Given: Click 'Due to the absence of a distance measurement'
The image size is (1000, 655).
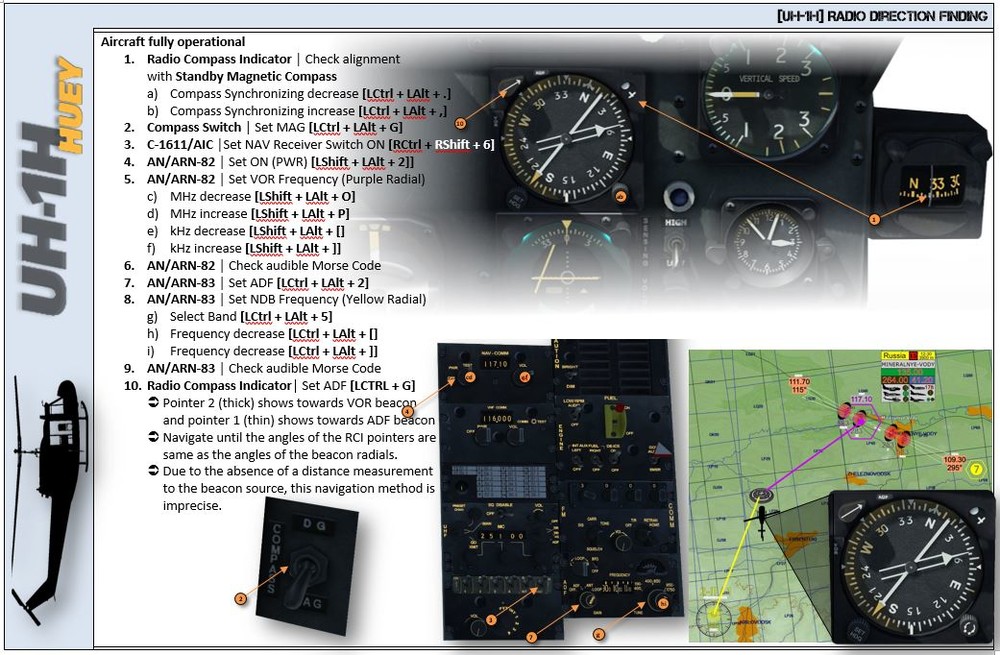Looking at the screenshot, I should pos(298,471).
